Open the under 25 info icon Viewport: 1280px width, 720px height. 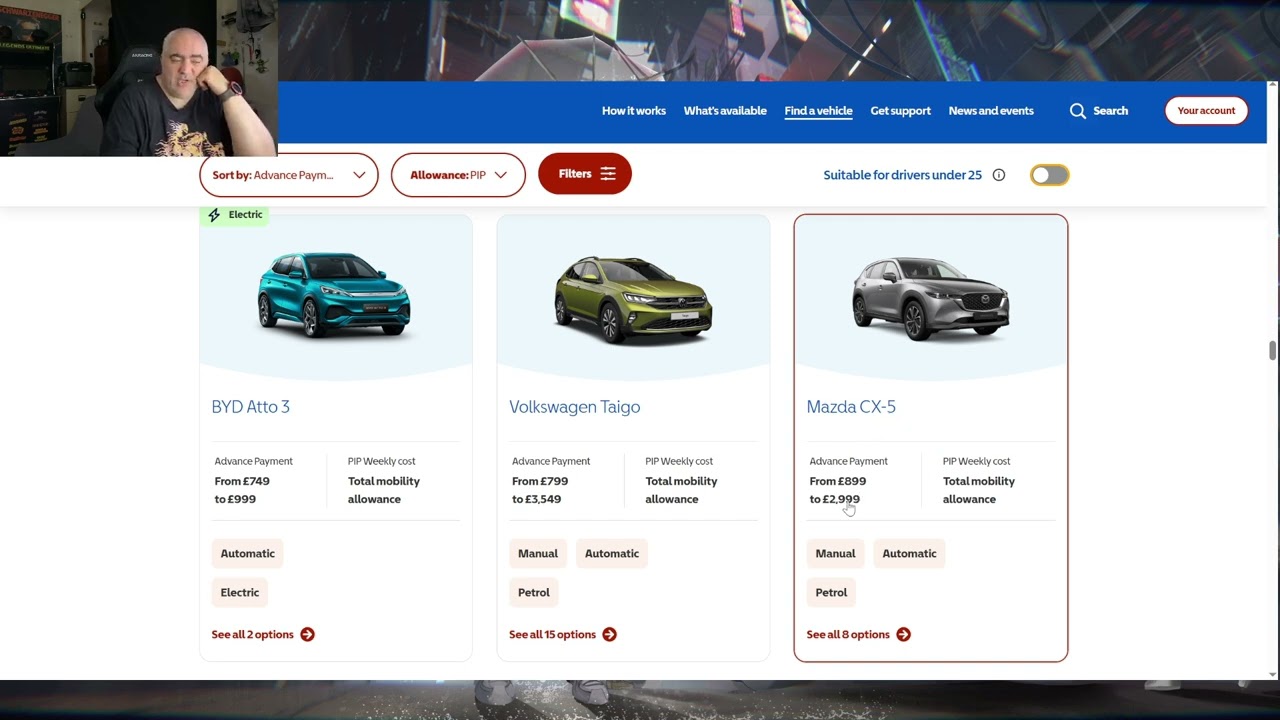pyautogui.click(x=998, y=175)
